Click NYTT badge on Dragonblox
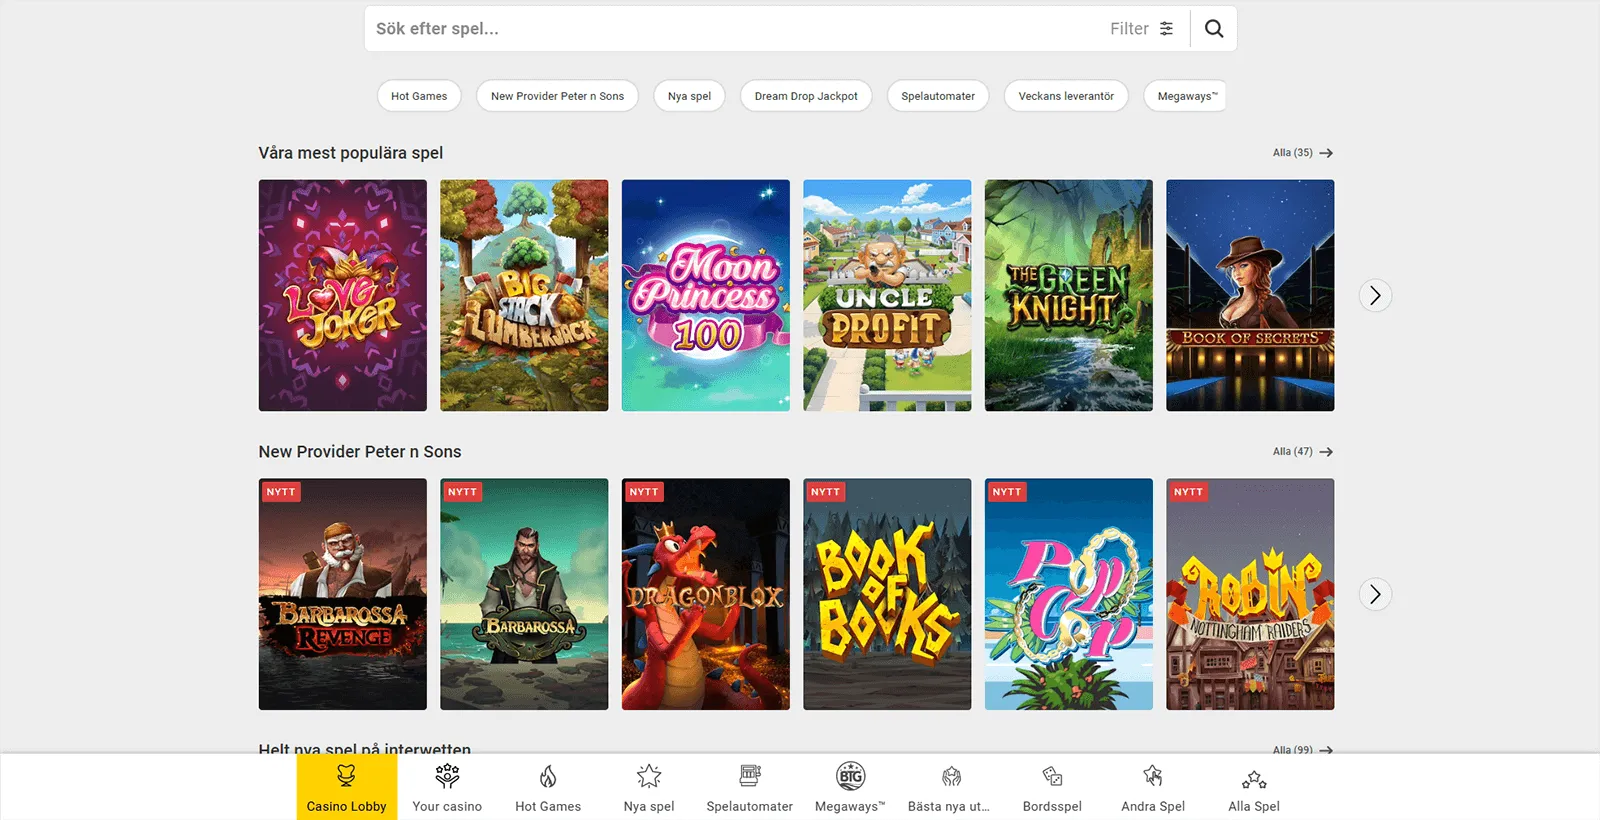The width and height of the screenshot is (1600, 820). 644,492
